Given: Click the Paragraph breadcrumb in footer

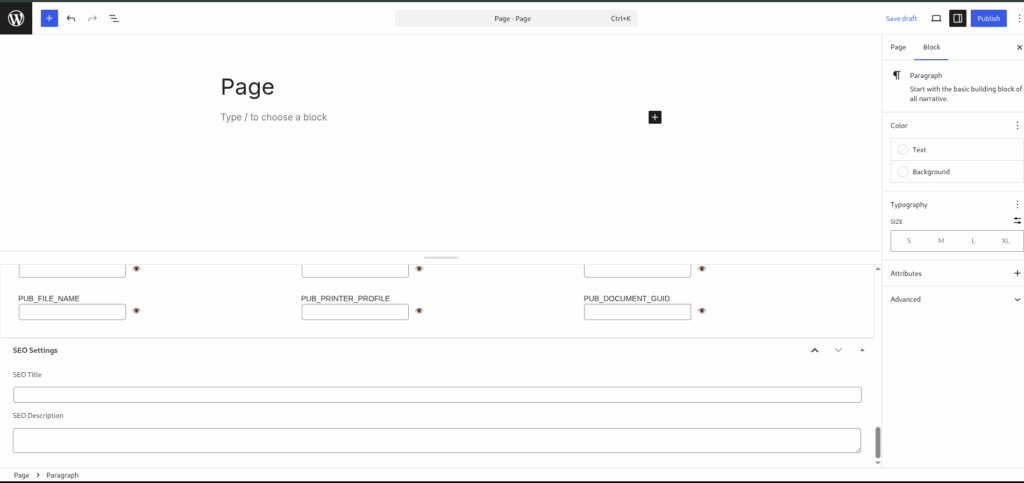Looking at the screenshot, I should pyautogui.click(x=63, y=475).
